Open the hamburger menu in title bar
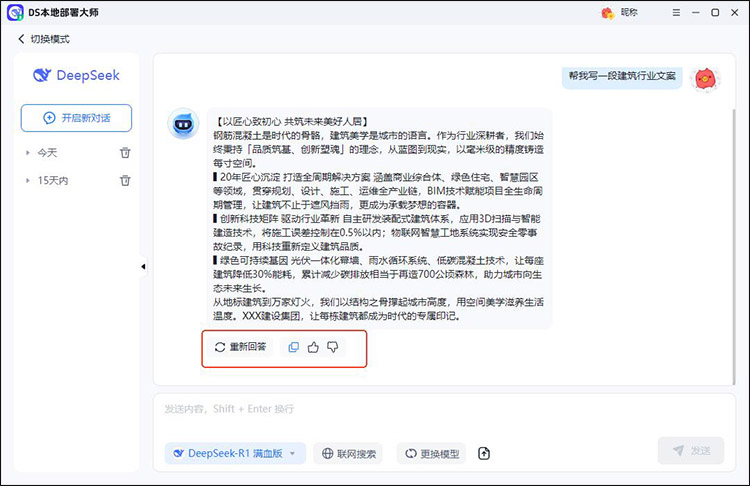750x486 pixels. point(676,12)
